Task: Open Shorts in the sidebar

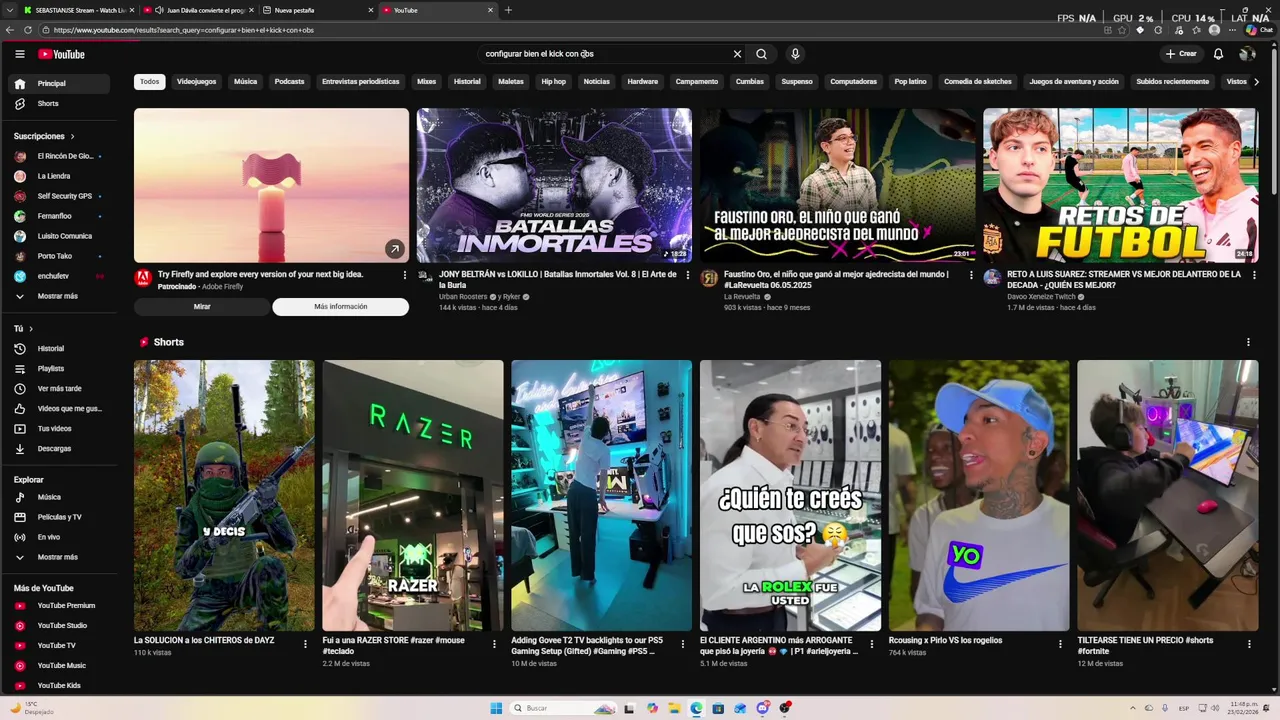Action: pyautogui.click(x=61, y=104)
